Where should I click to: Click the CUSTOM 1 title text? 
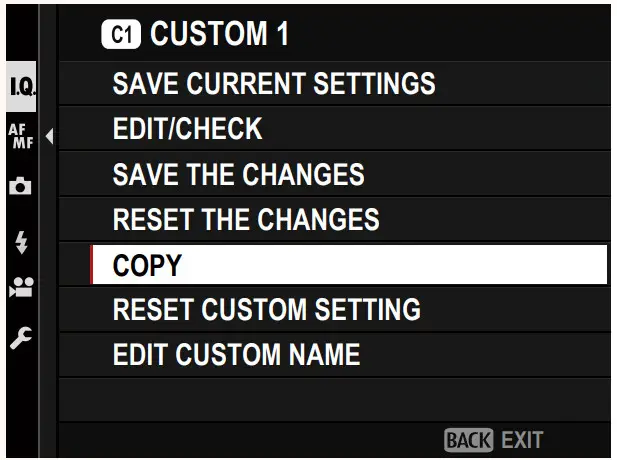click(x=219, y=36)
